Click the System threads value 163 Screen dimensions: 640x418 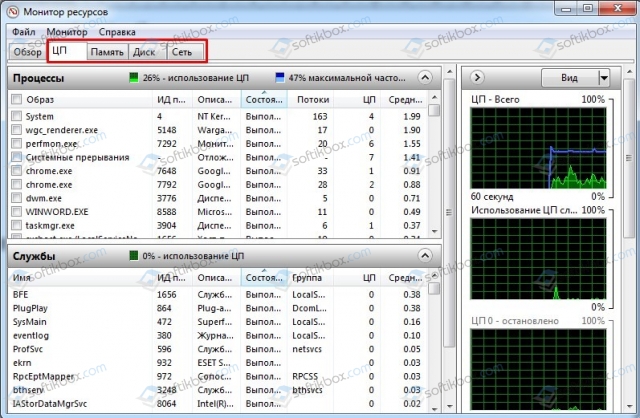pyautogui.click(x=320, y=116)
